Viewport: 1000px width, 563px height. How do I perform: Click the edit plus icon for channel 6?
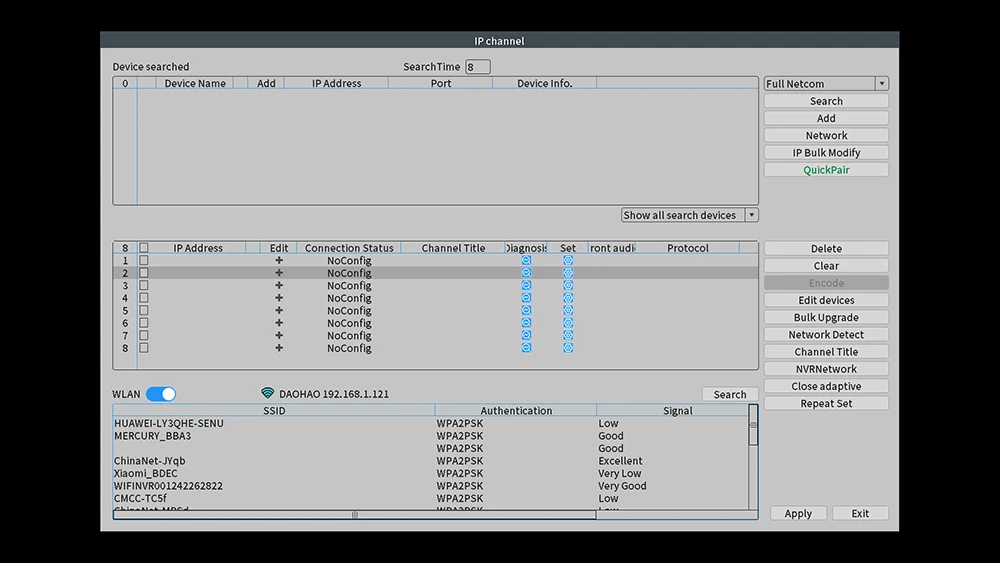[x=279, y=323]
